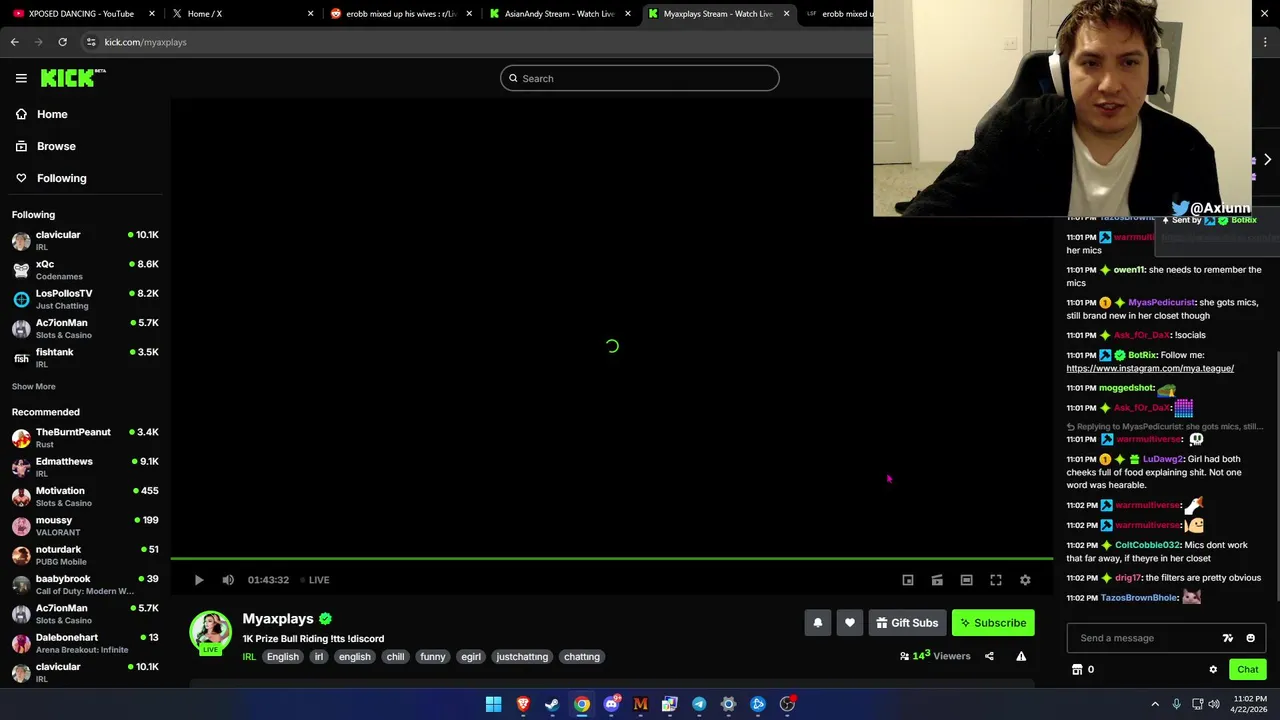1280x720 pixels.
Task: Report the stream with warning icon
Action: (1021, 656)
